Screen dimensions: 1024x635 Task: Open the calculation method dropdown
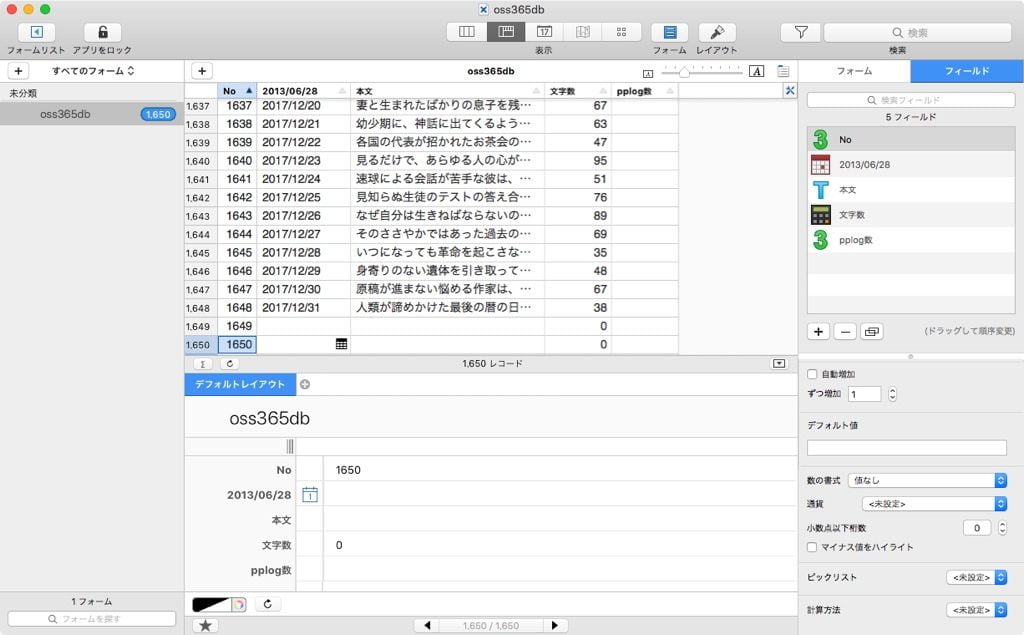click(x=976, y=610)
